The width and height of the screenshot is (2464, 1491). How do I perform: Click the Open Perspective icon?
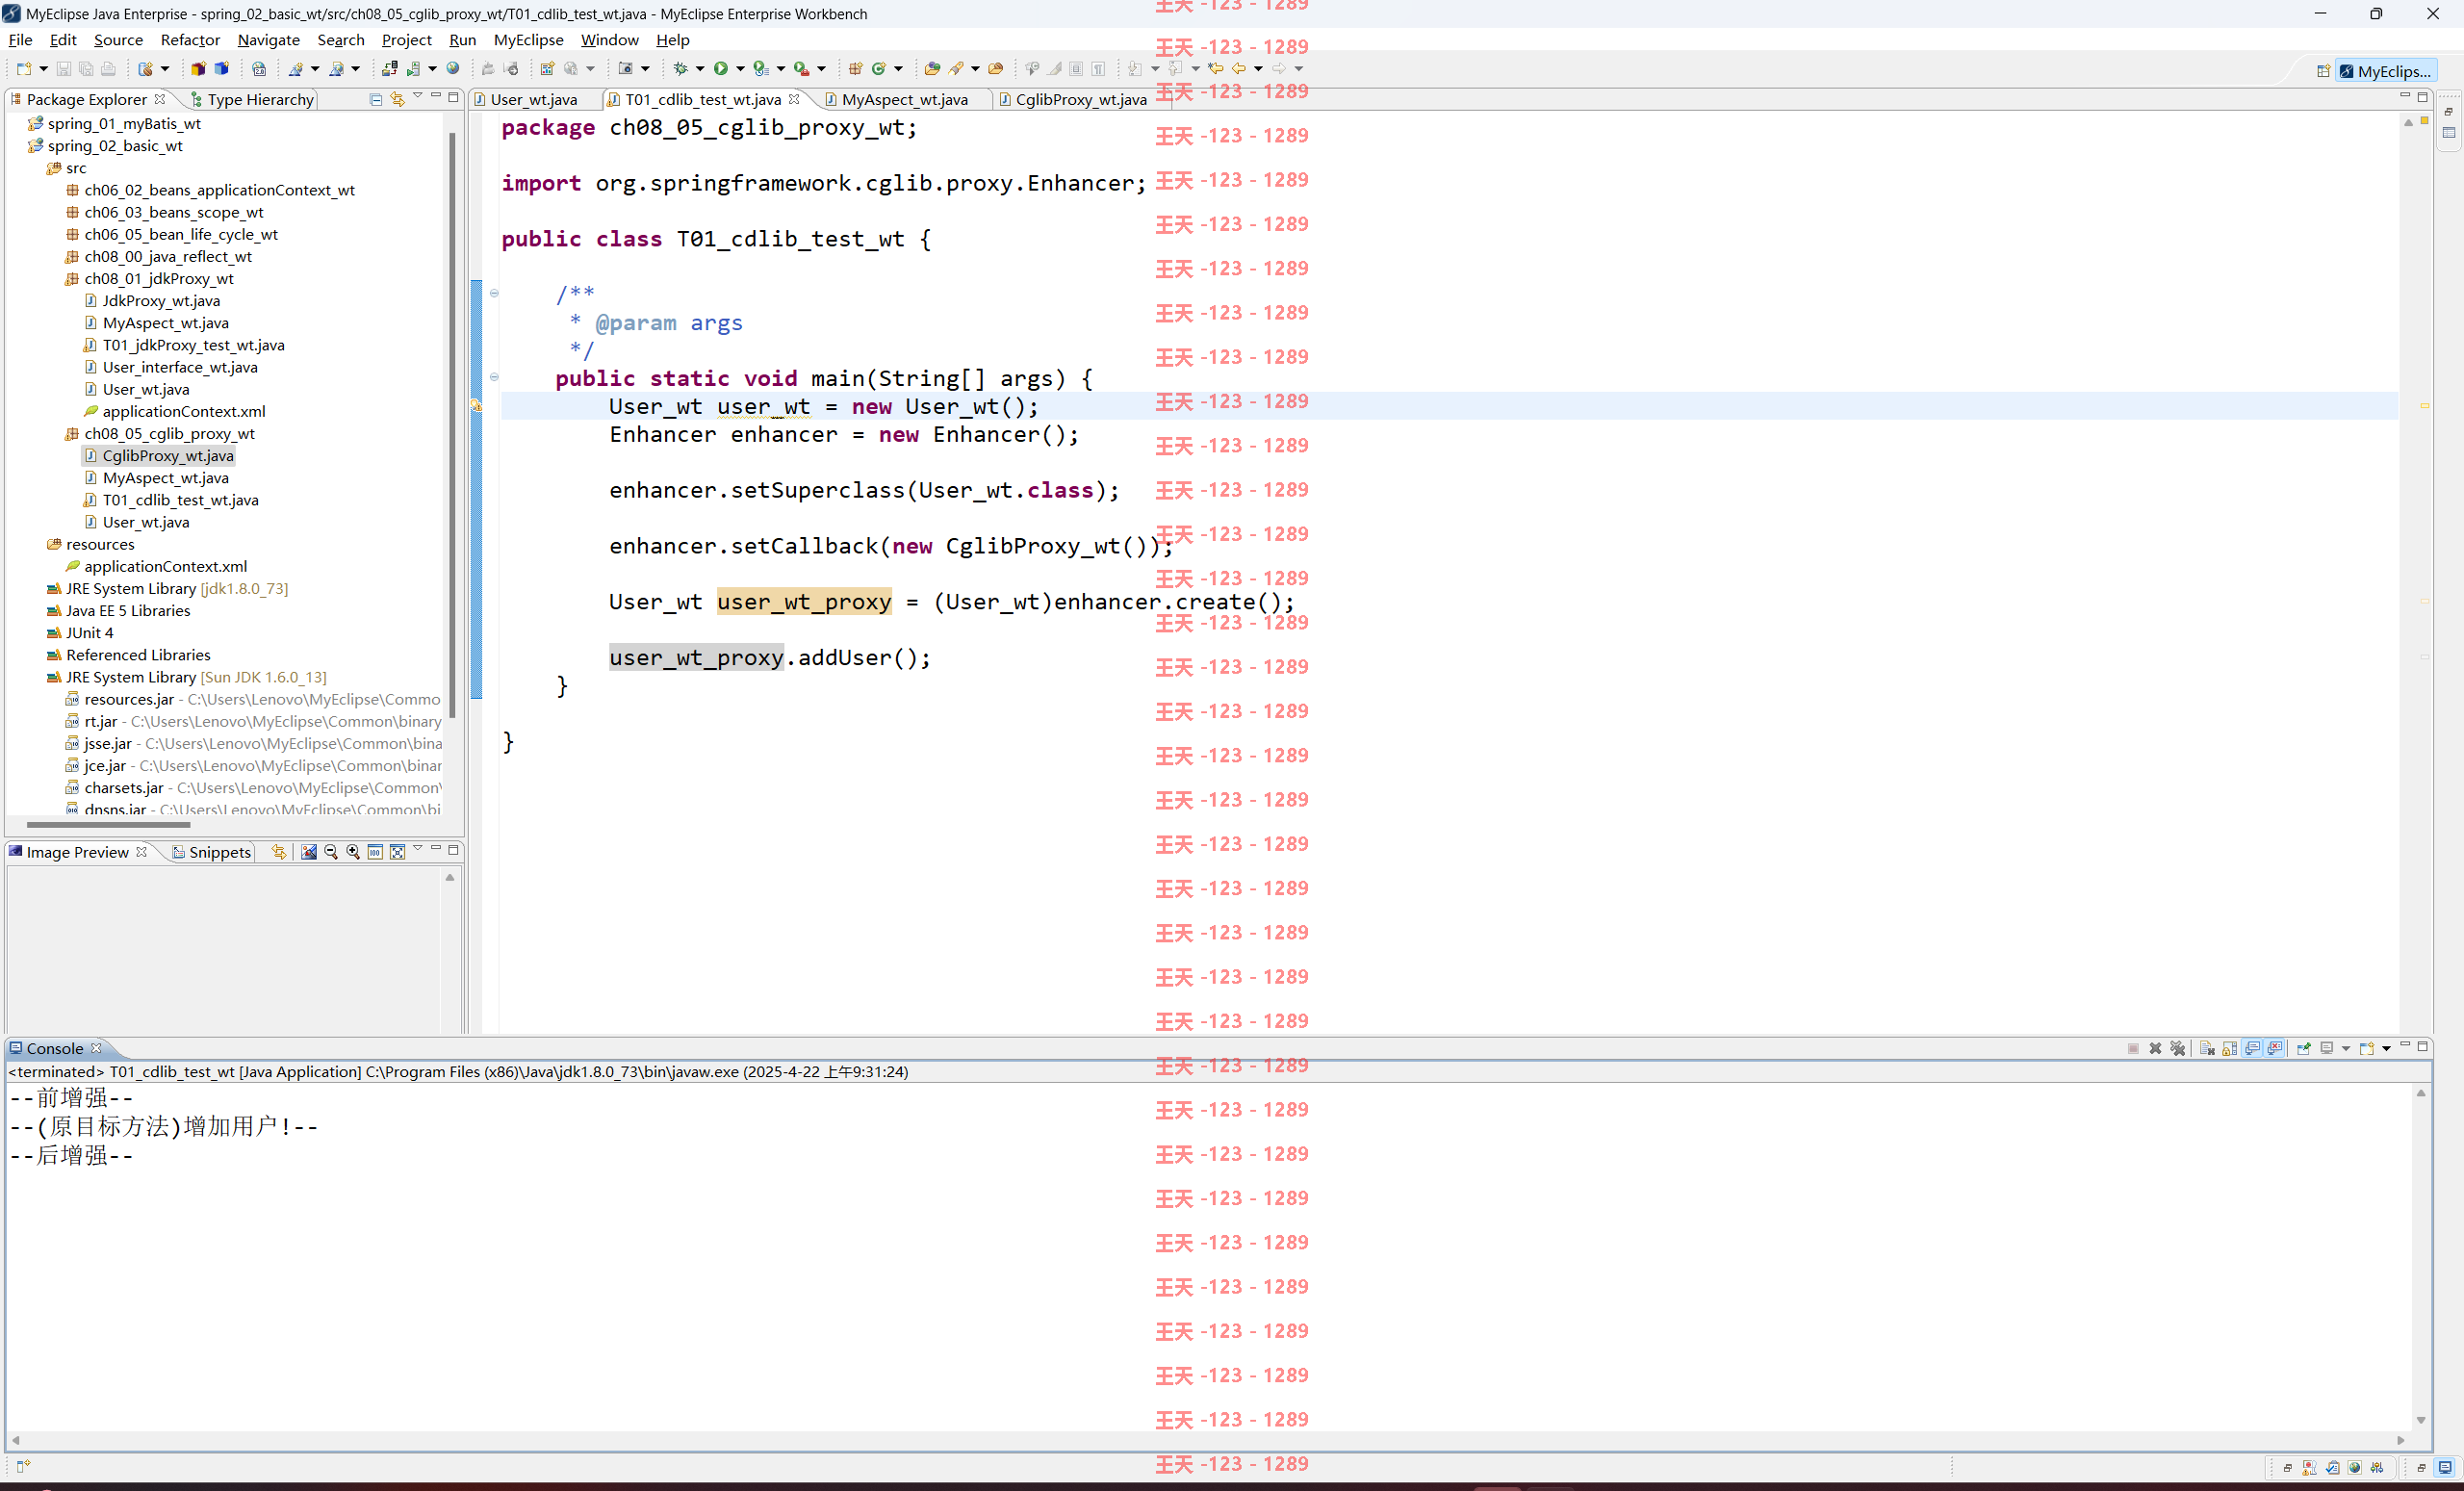tap(2323, 71)
